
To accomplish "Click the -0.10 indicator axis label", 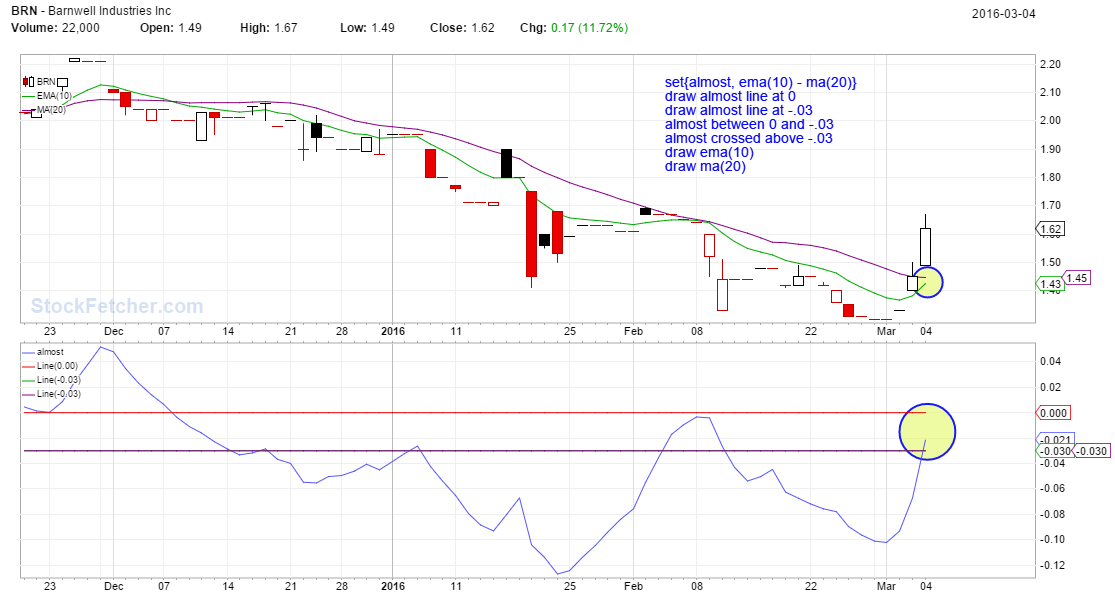I will (1052, 539).
